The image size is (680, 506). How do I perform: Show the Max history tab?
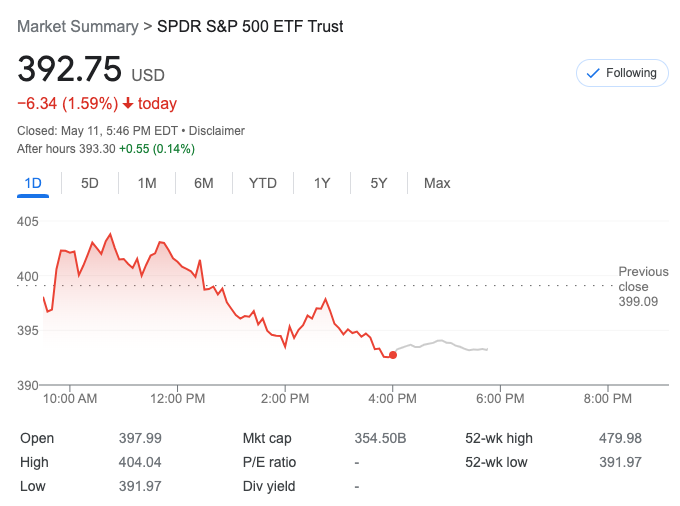437,183
